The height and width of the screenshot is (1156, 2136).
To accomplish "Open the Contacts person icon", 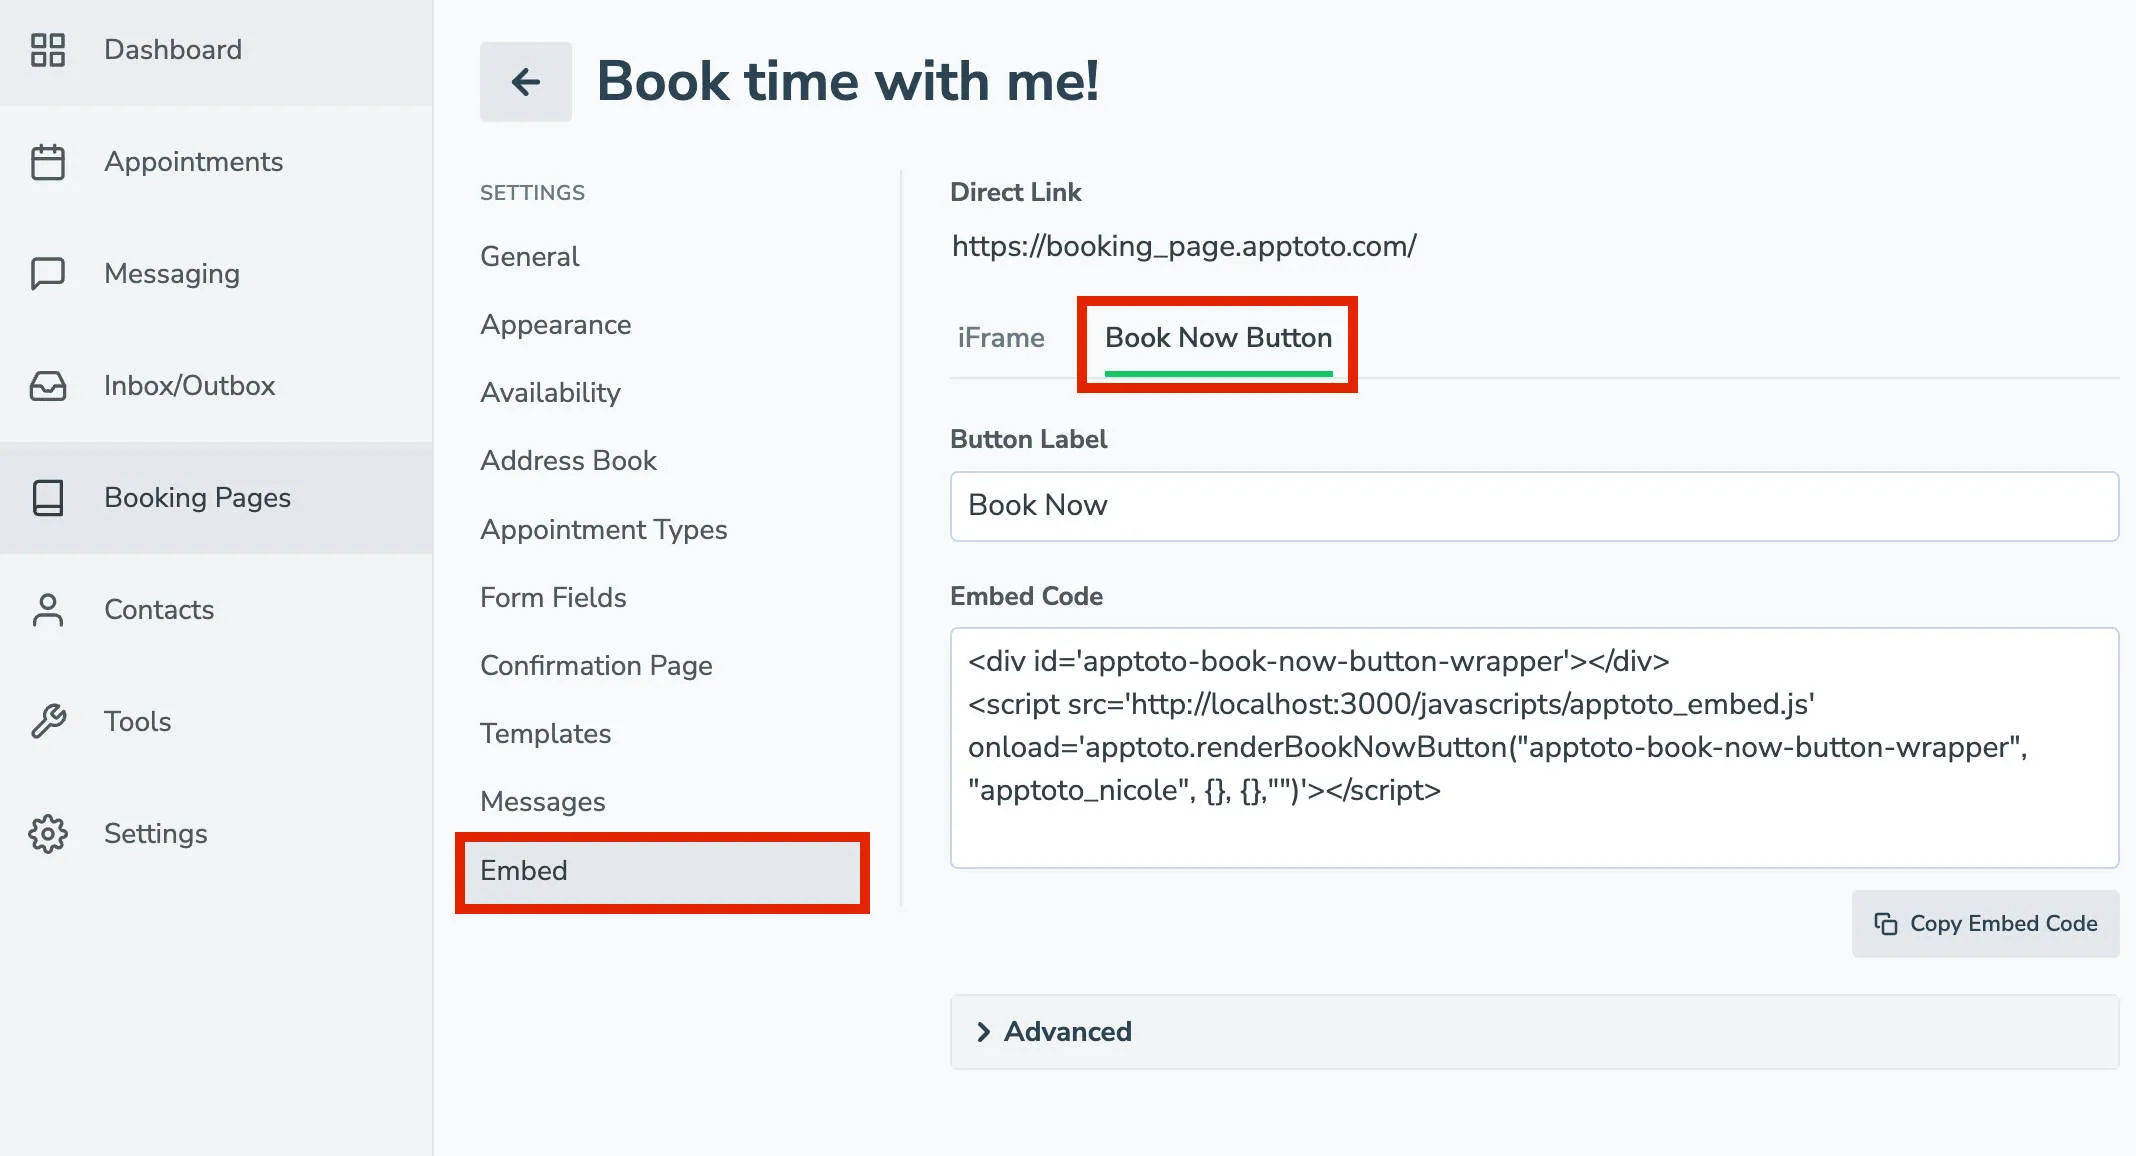I will tap(47, 609).
